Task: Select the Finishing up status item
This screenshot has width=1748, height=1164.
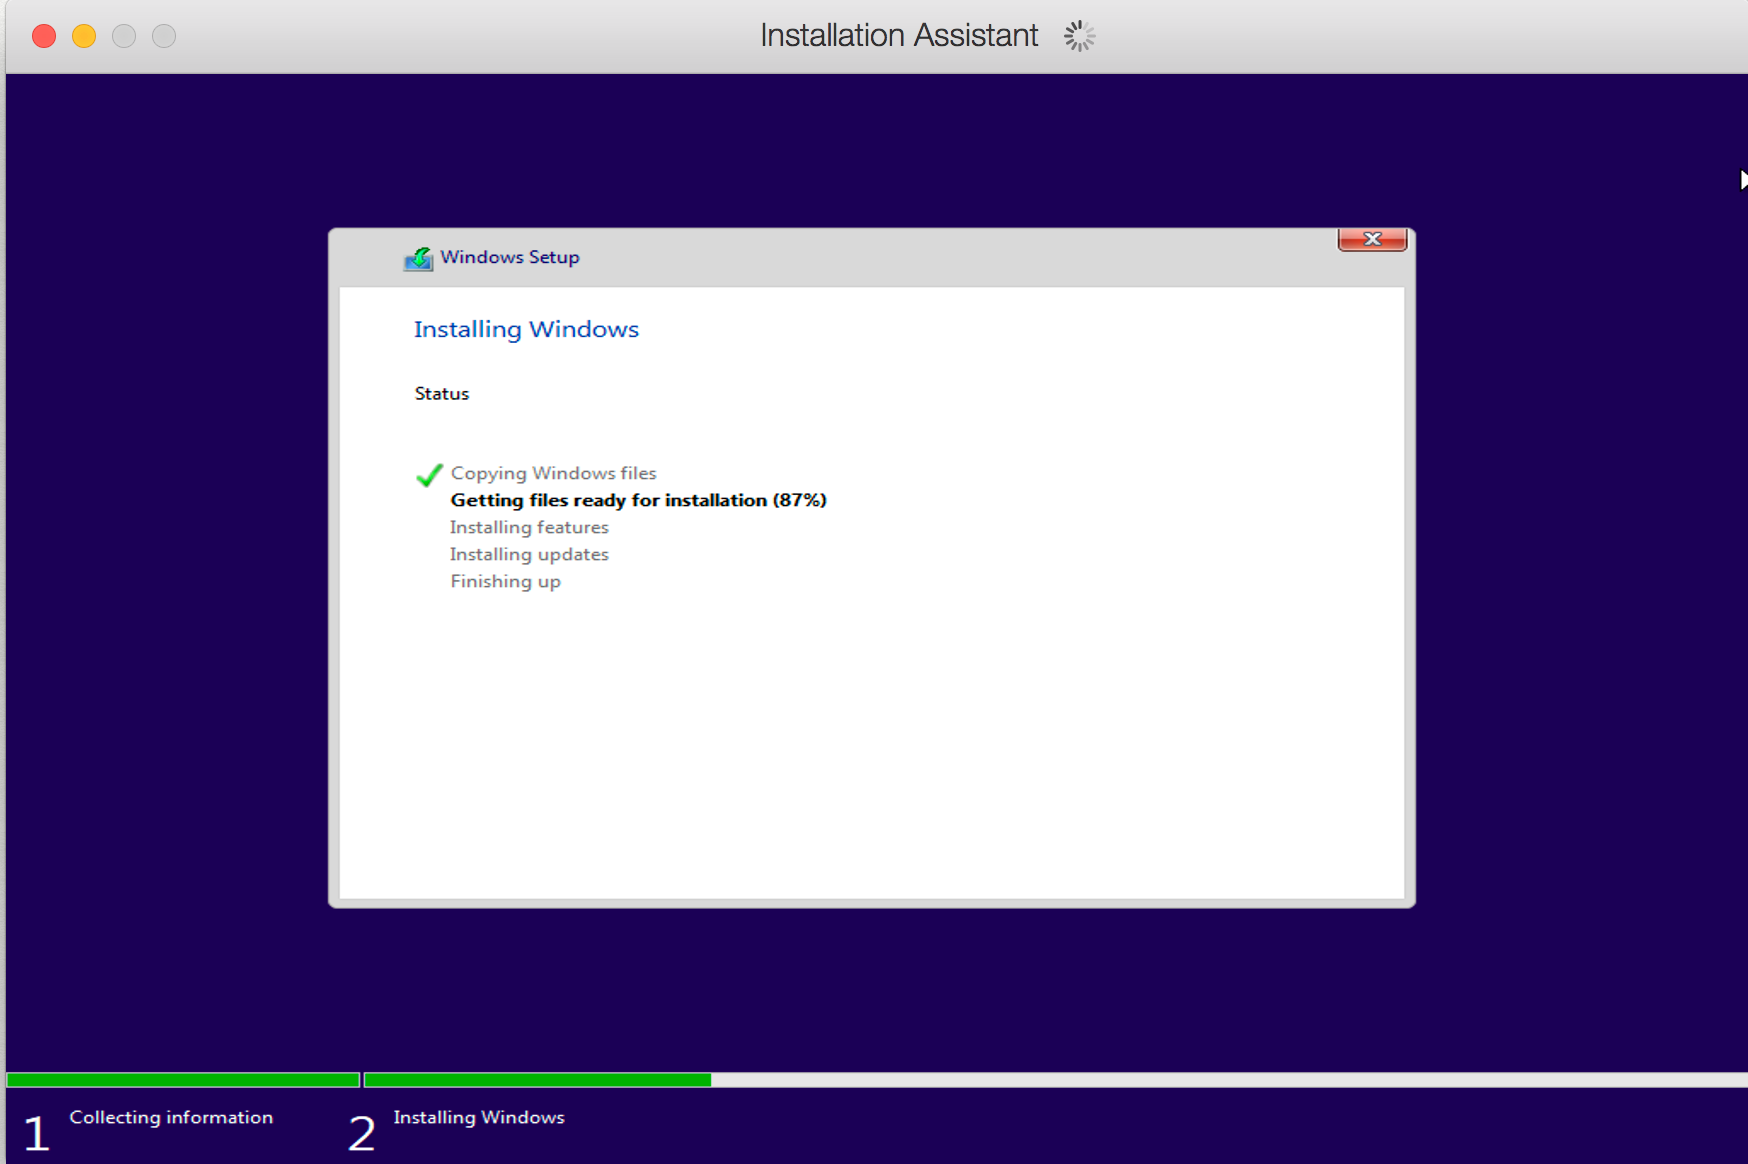Action: pos(505,581)
